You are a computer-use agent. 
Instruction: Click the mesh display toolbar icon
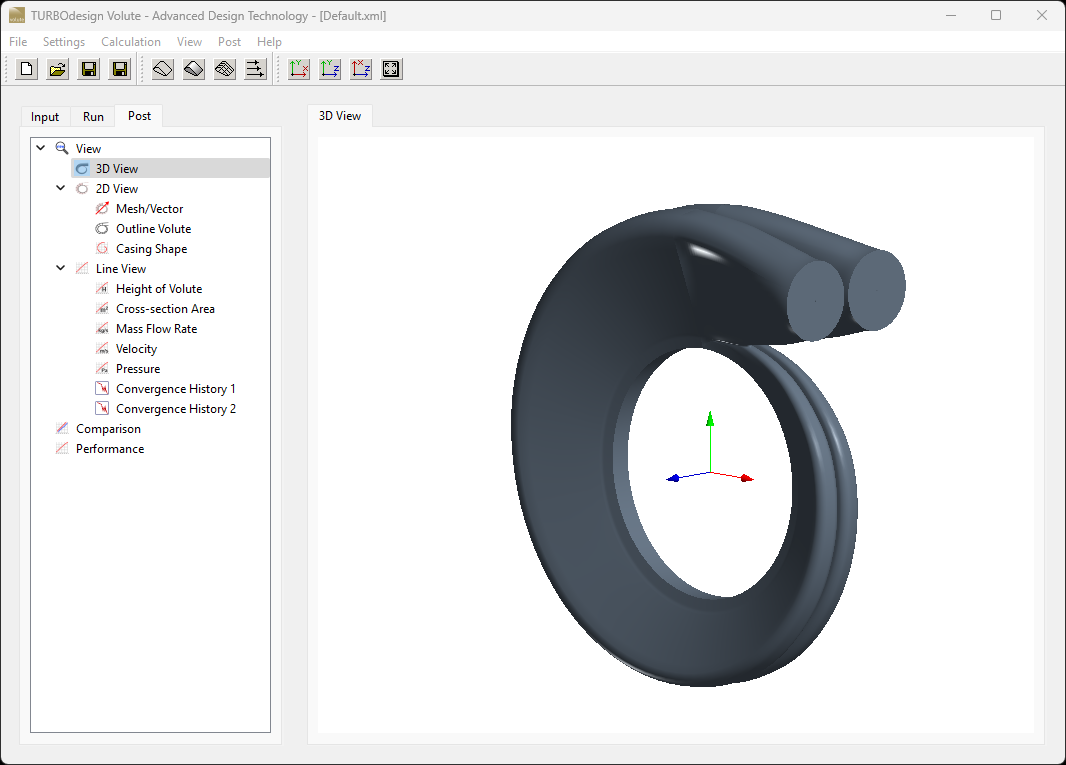(224, 68)
